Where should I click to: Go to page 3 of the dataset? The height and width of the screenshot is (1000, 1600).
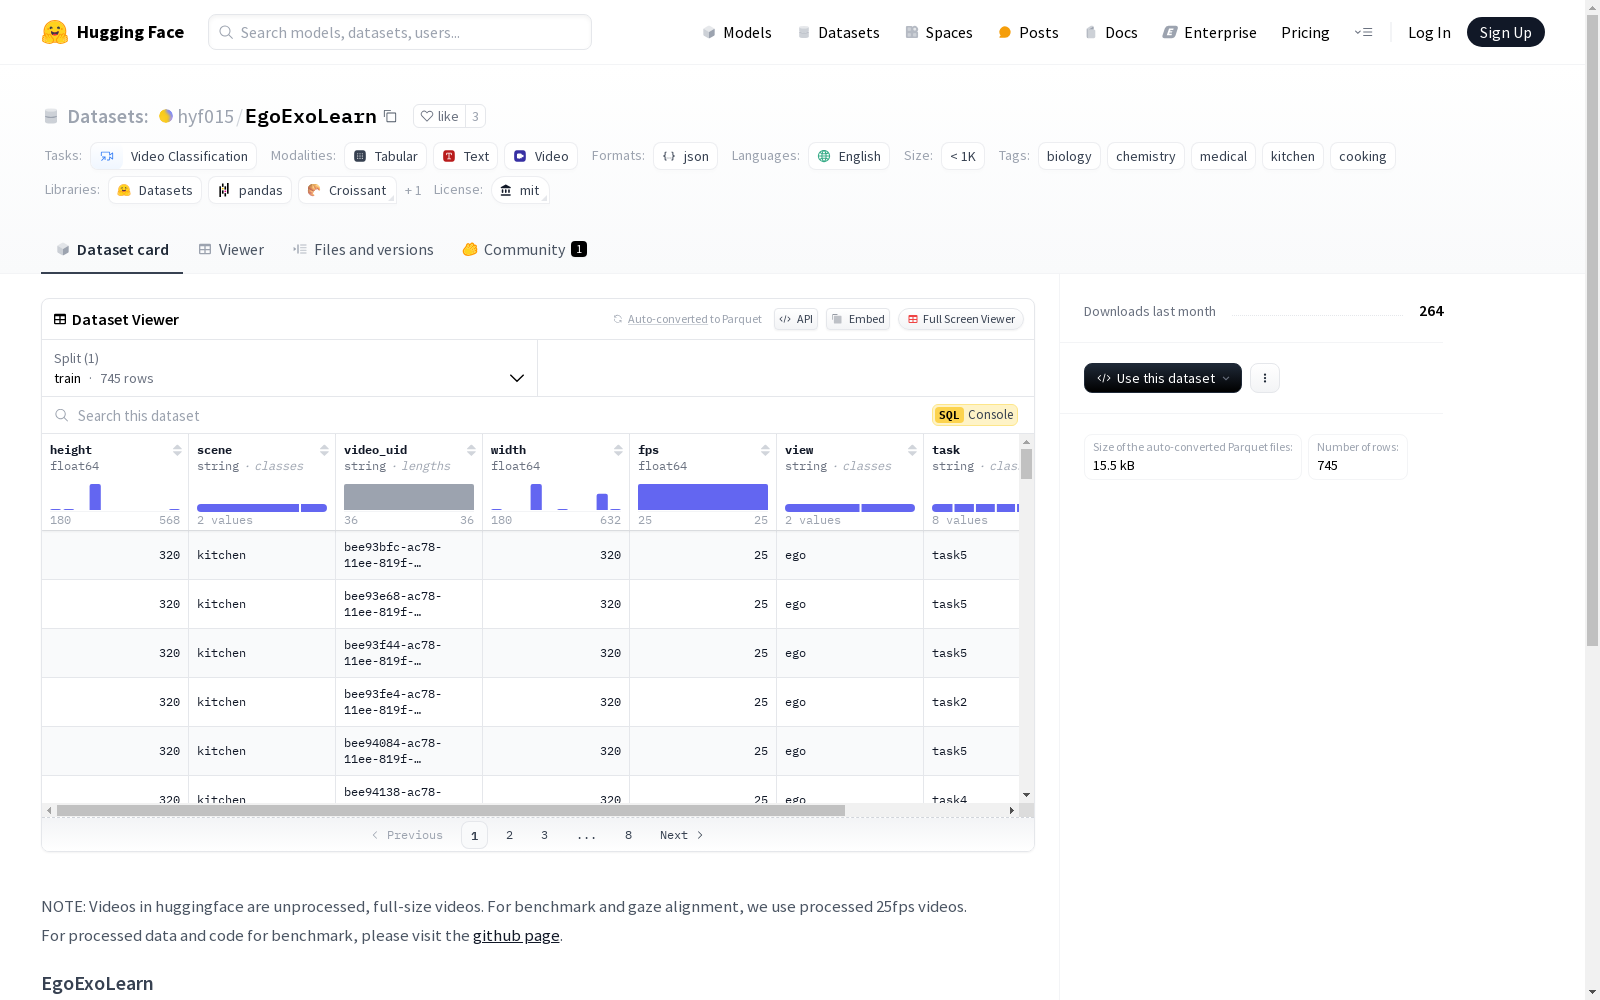pyautogui.click(x=545, y=835)
